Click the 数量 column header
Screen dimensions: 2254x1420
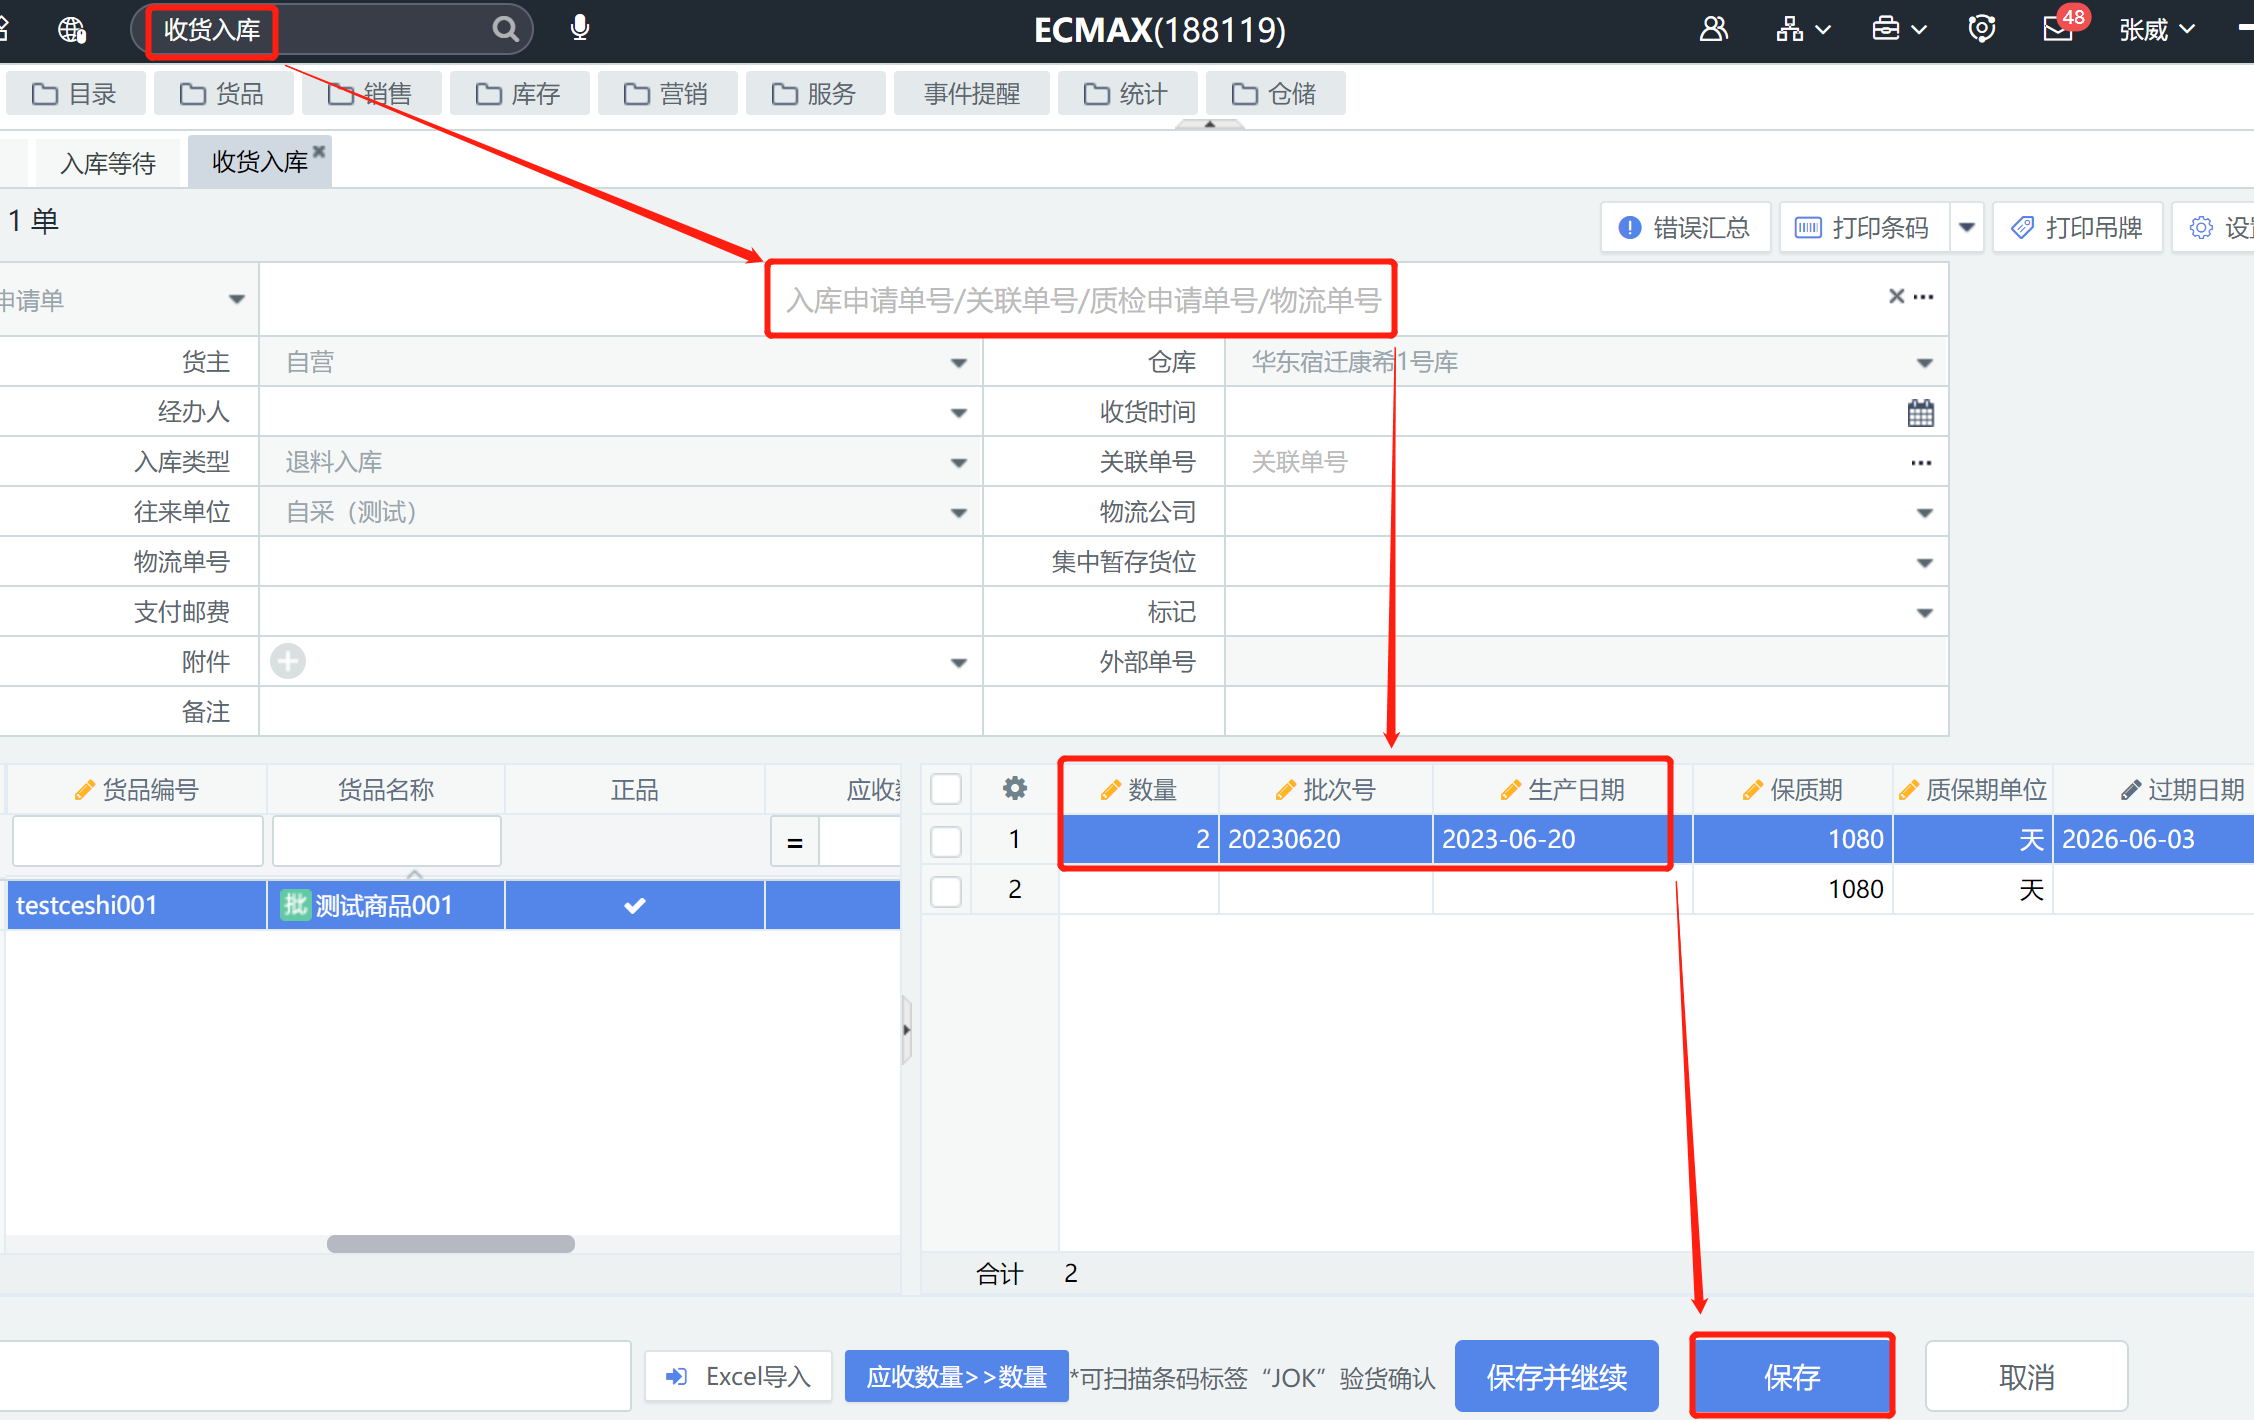click(1139, 790)
